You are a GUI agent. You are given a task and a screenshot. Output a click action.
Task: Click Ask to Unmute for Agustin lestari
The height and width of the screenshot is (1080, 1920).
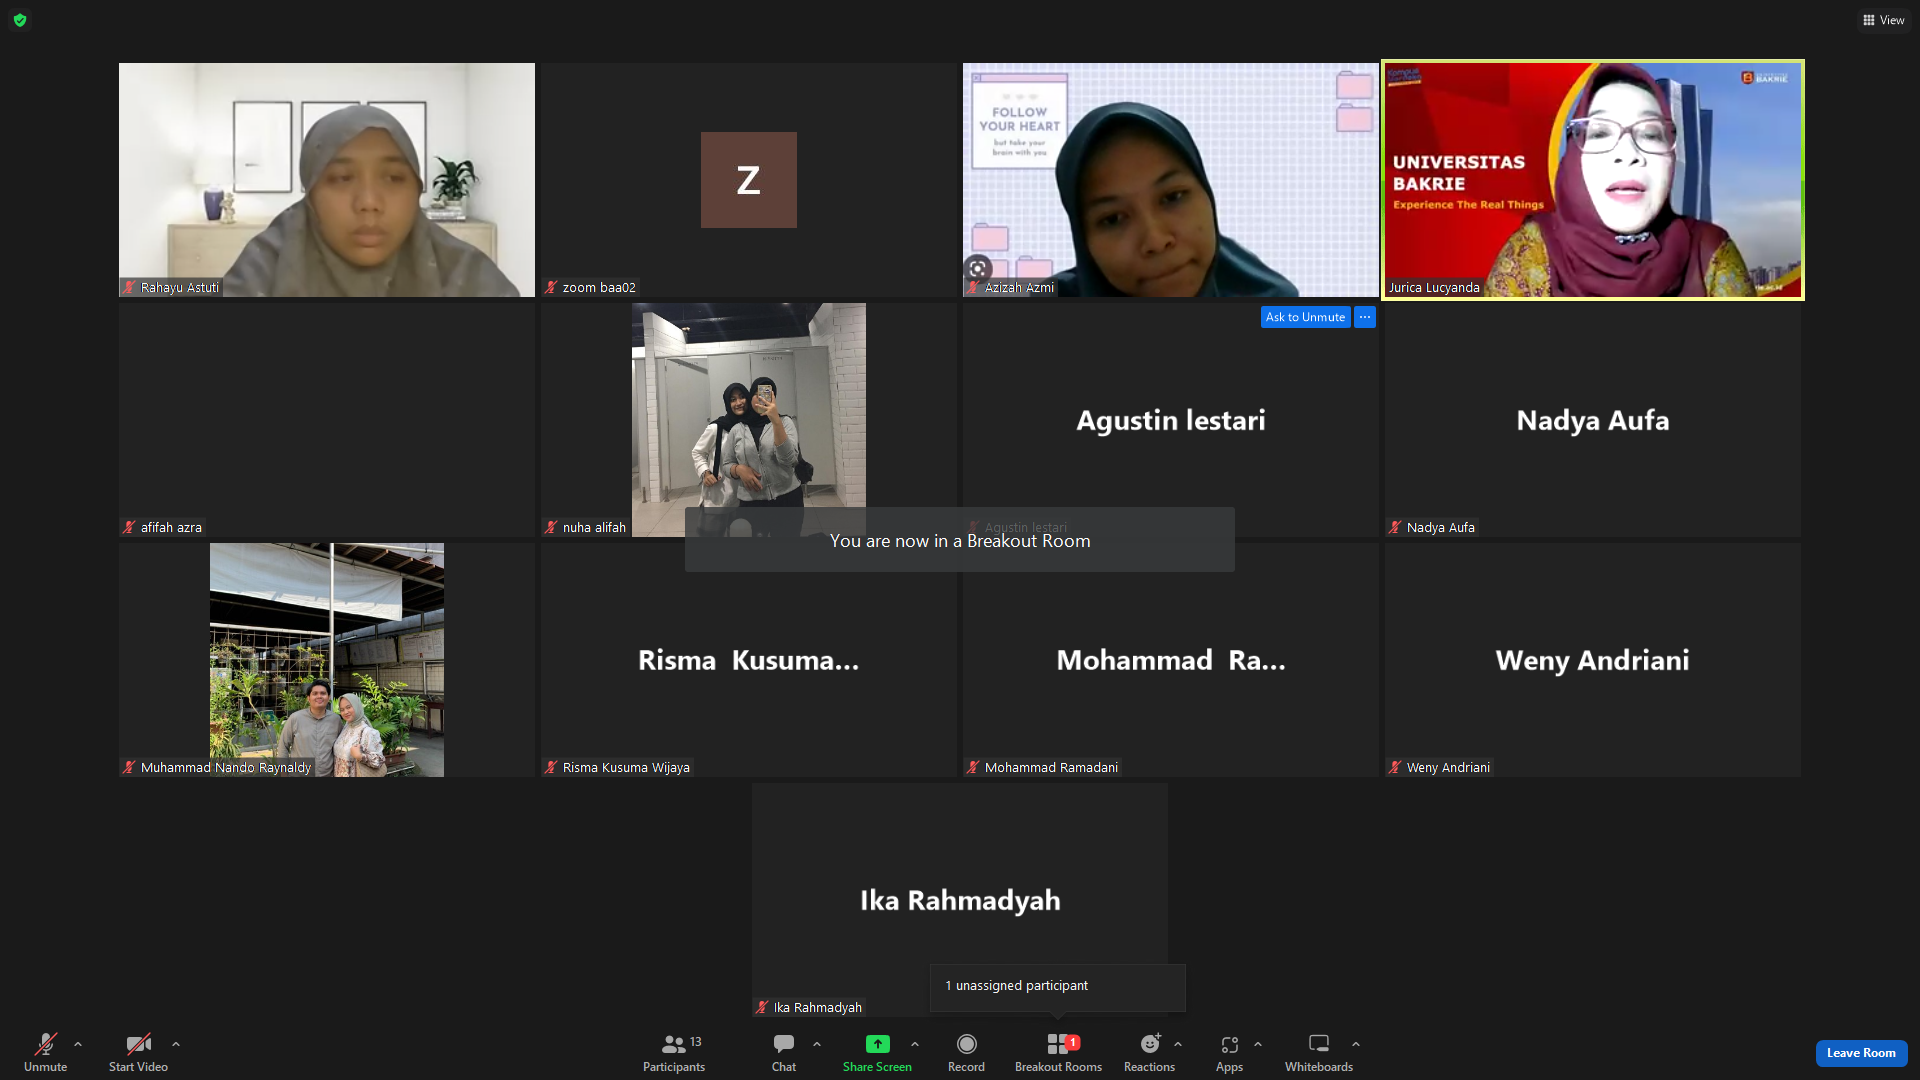[x=1305, y=317]
